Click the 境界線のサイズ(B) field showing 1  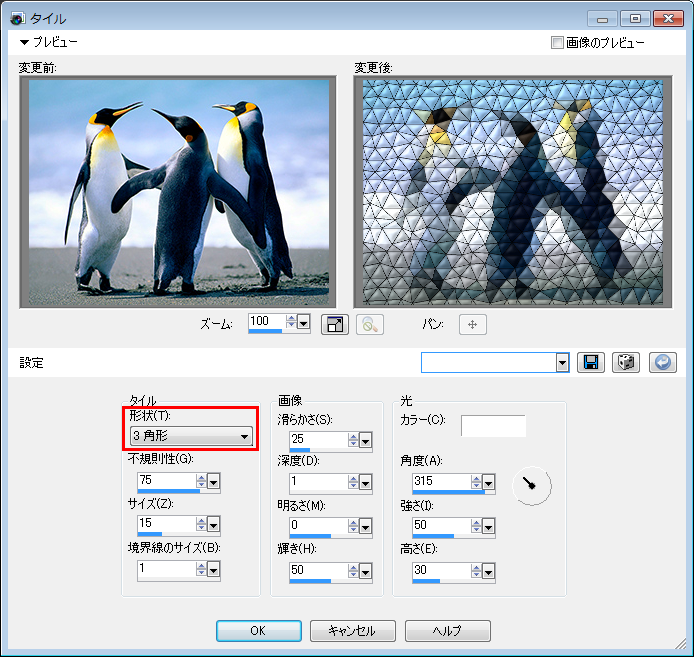[x=166, y=568]
